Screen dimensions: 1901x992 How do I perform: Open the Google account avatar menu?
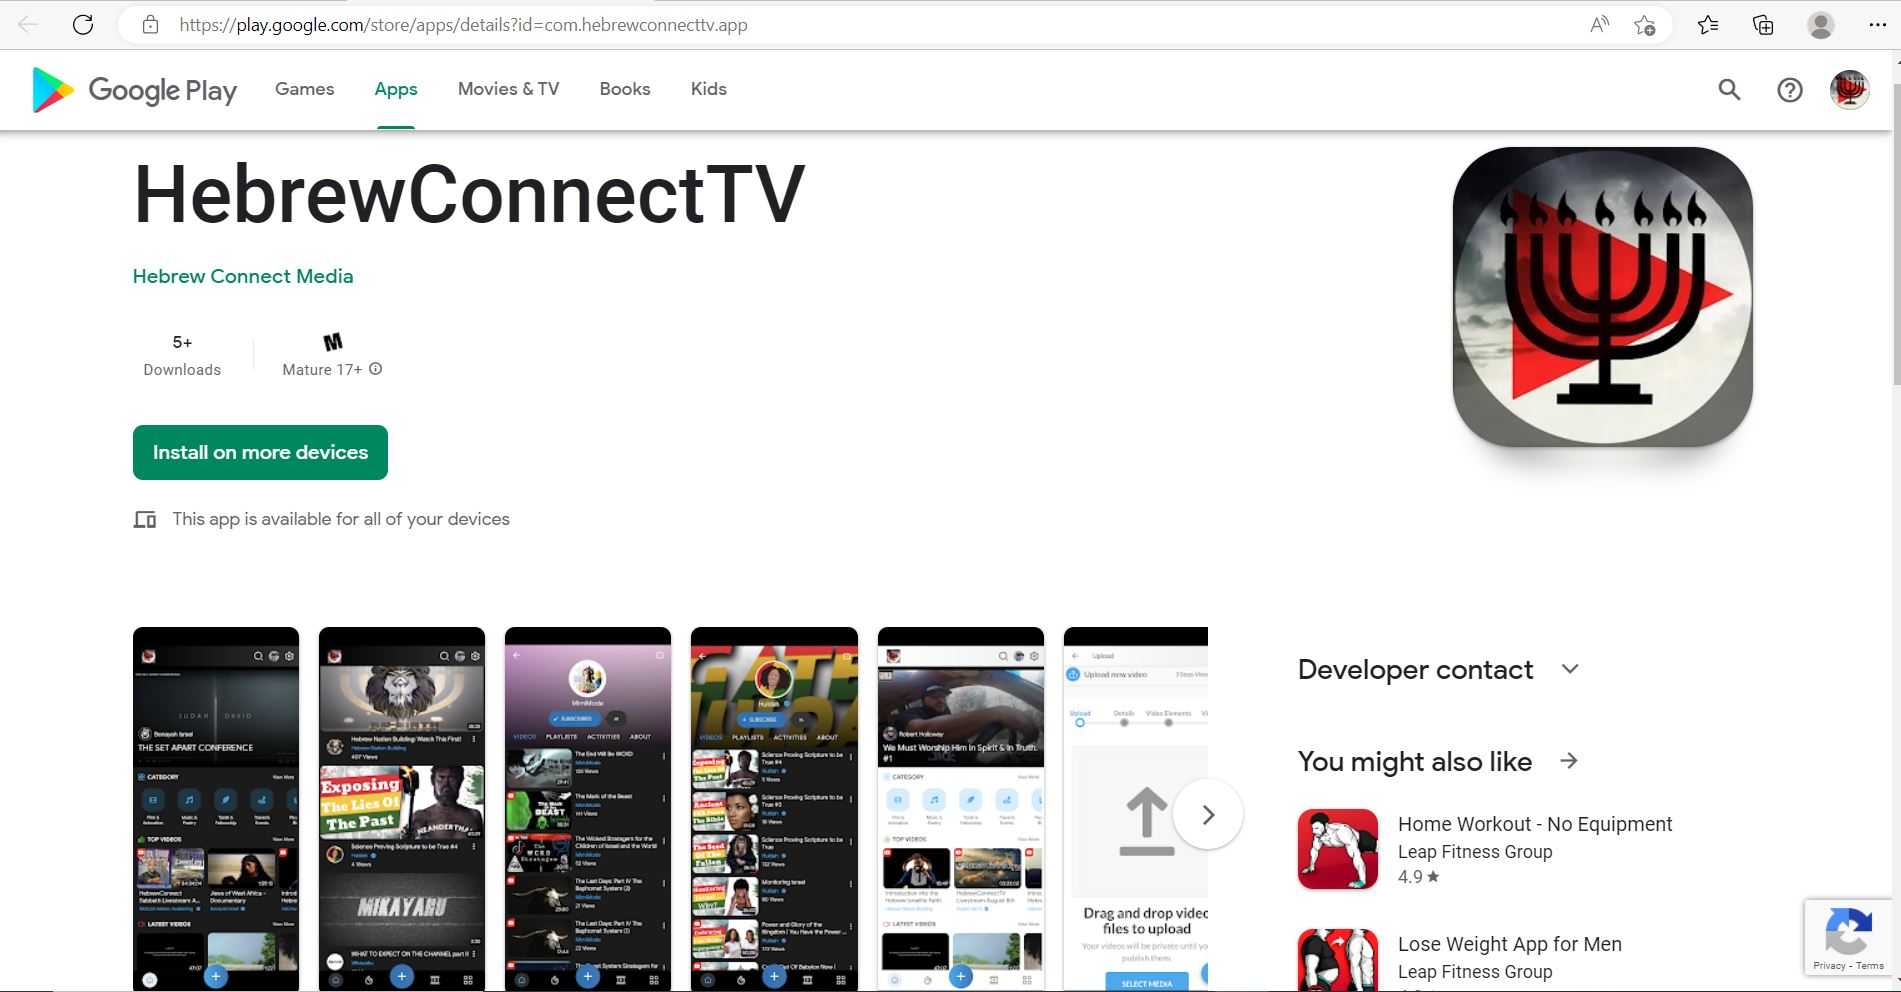pos(1849,90)
